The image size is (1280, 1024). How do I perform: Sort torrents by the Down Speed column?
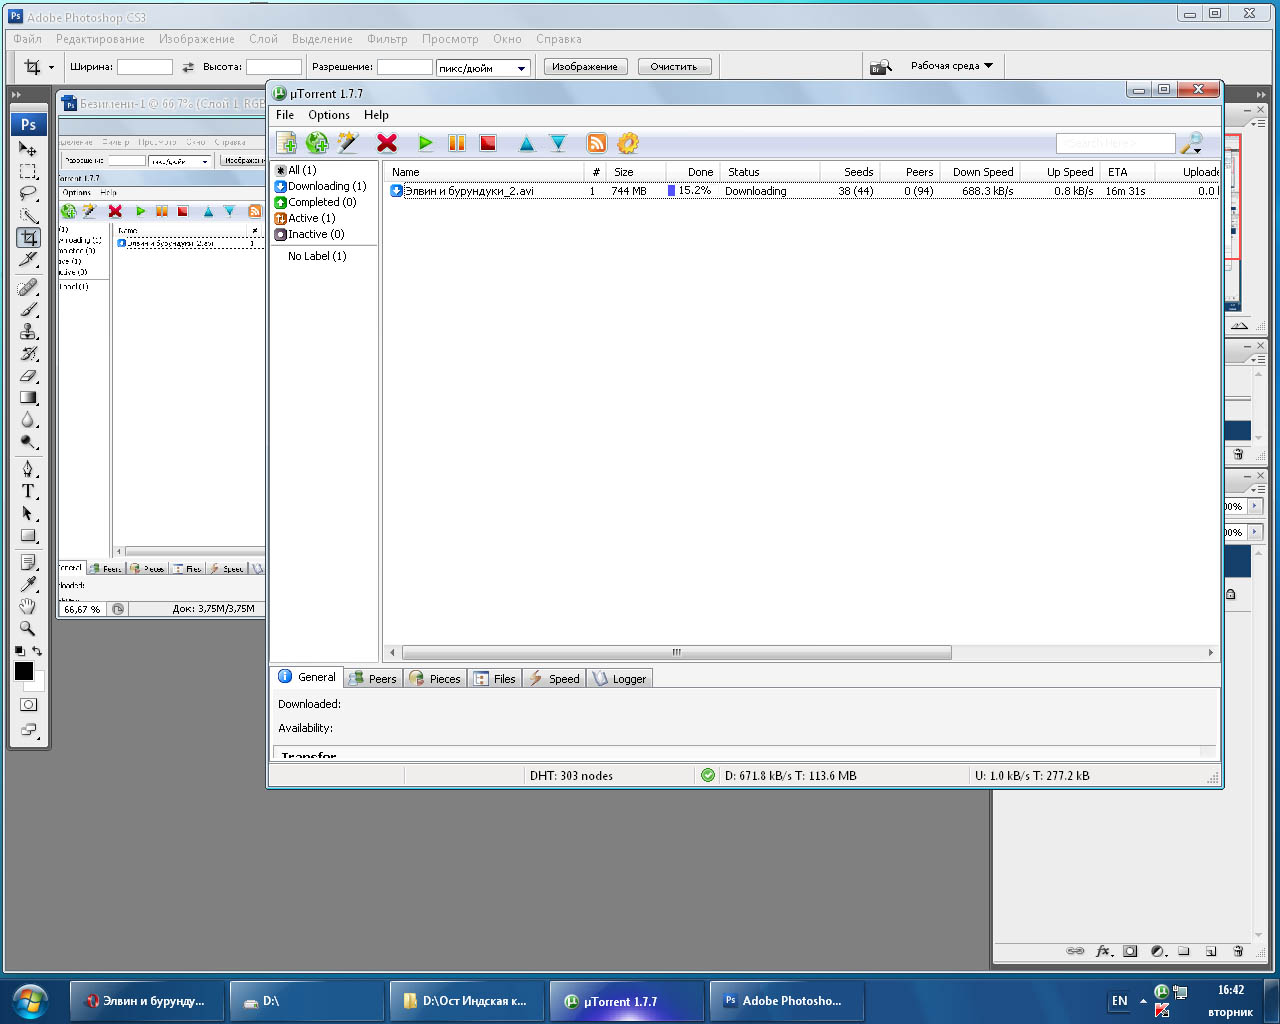point(979,172)
